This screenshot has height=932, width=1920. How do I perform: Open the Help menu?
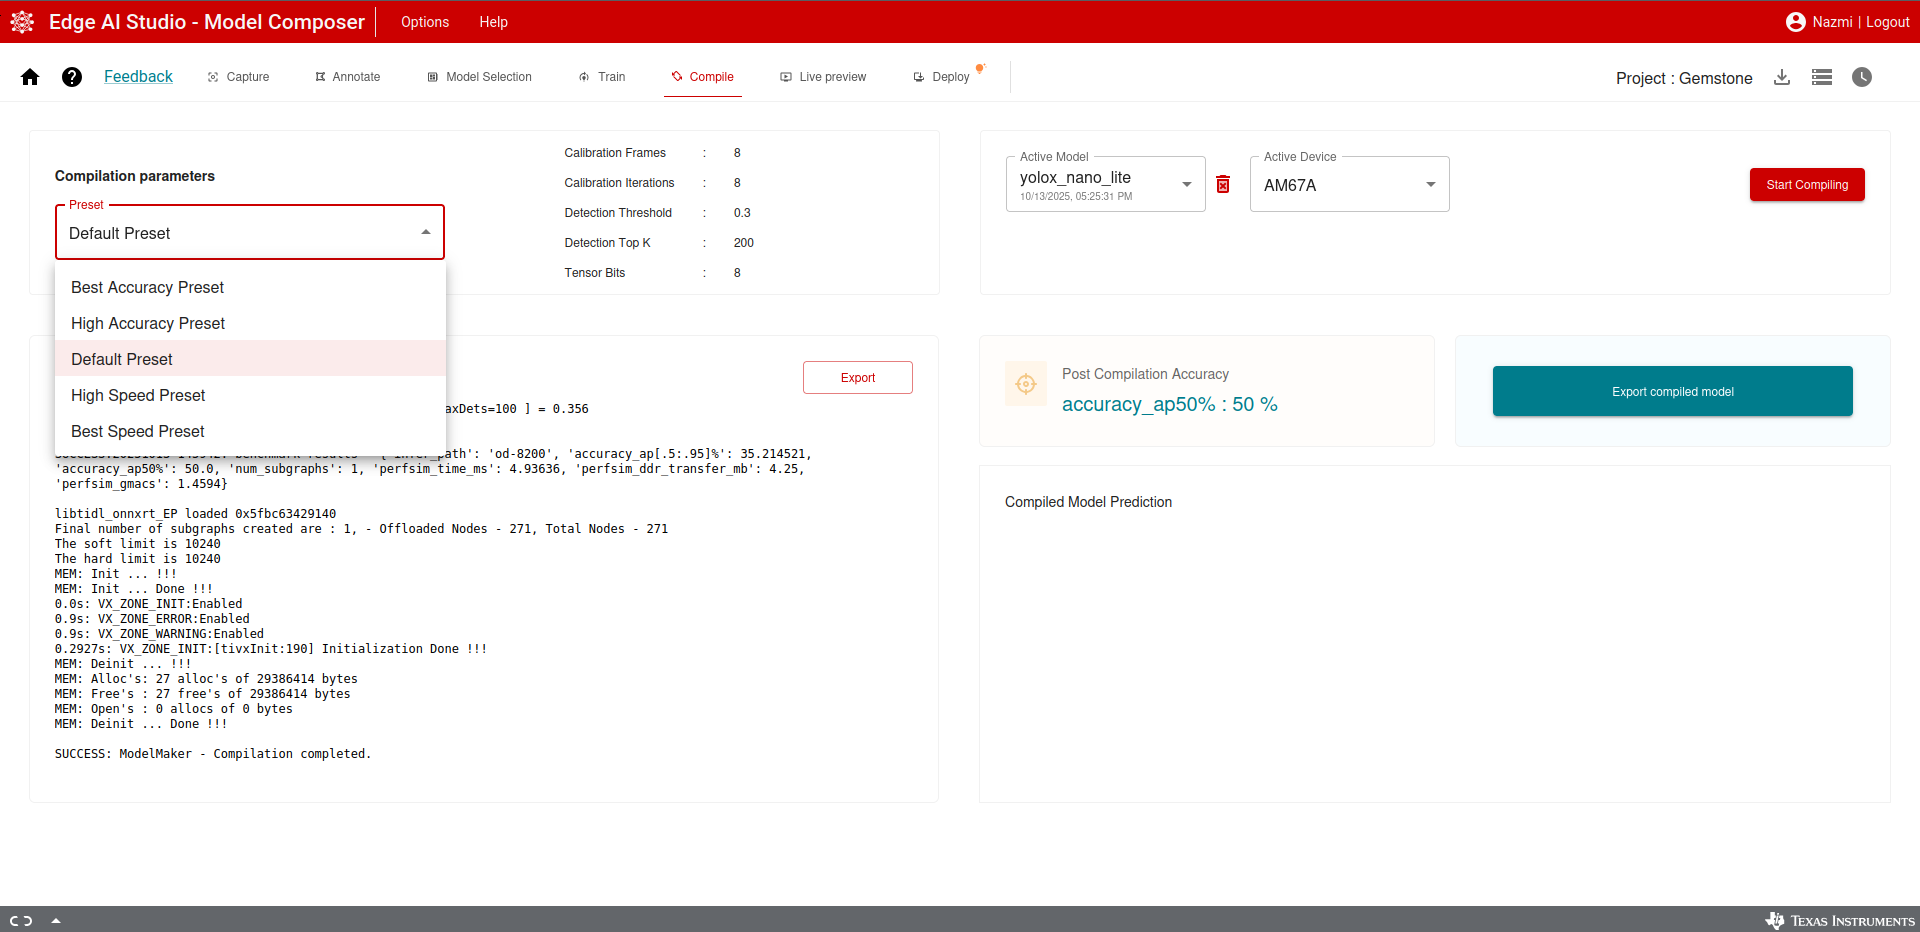tap(493, 22)
